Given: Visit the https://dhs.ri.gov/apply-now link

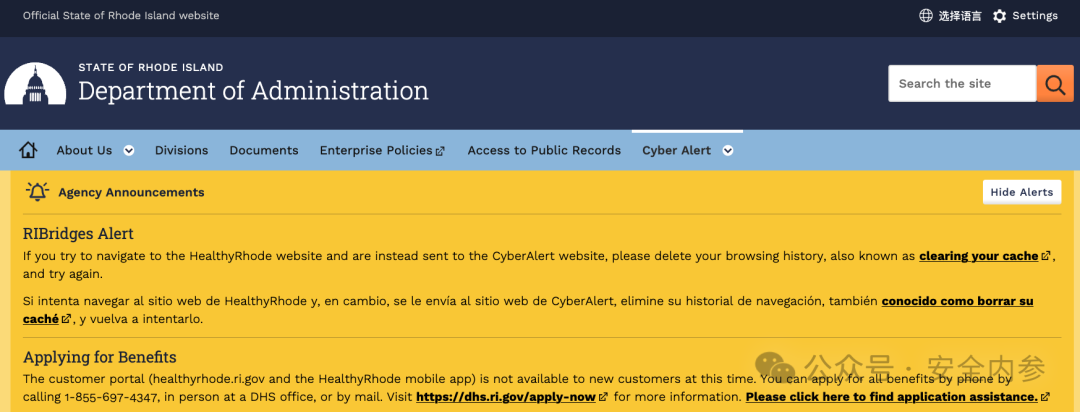Looking at the screenshot, I should tap(507, 397).
